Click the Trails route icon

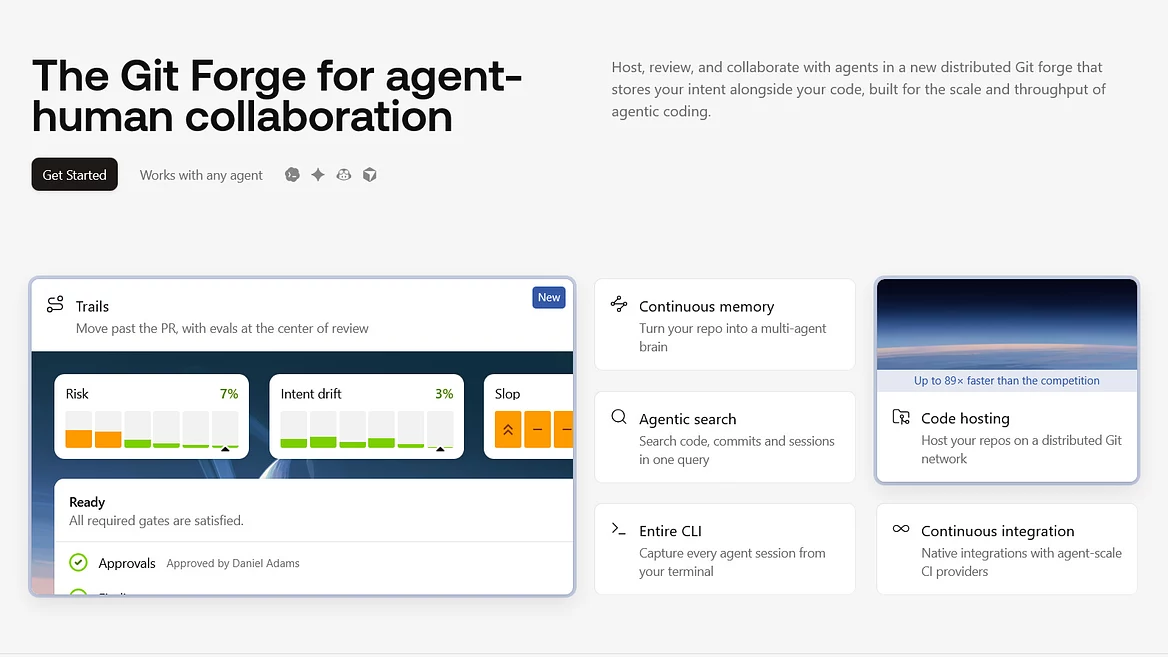point(55,304)
